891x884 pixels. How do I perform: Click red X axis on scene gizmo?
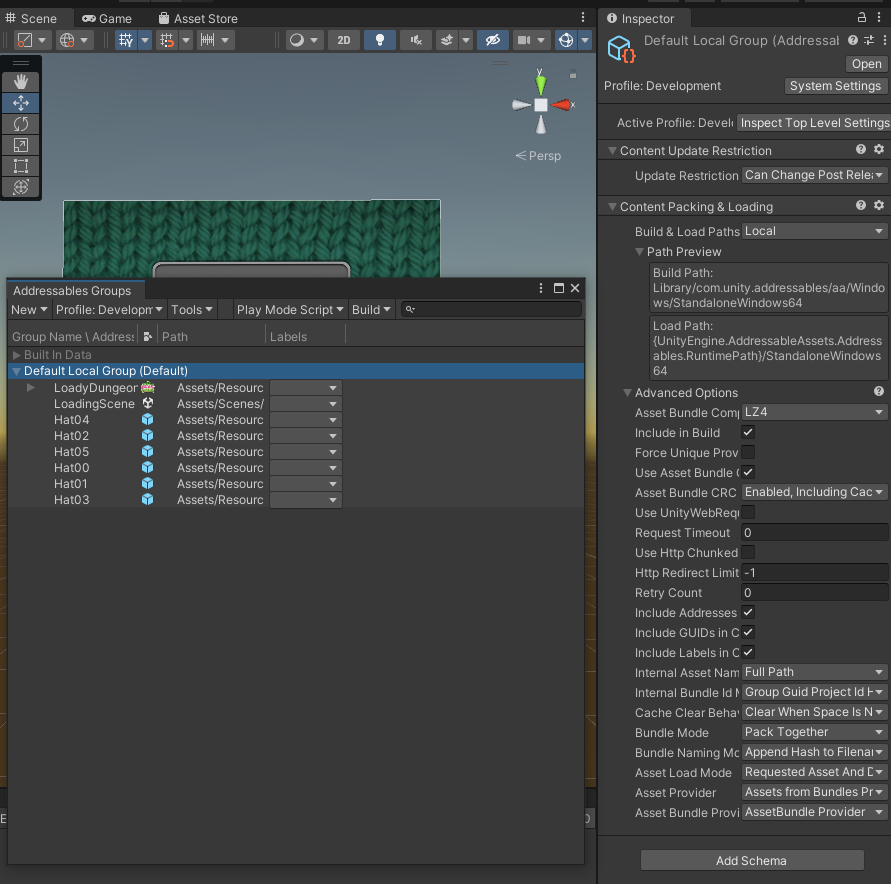tap(561, 105)
